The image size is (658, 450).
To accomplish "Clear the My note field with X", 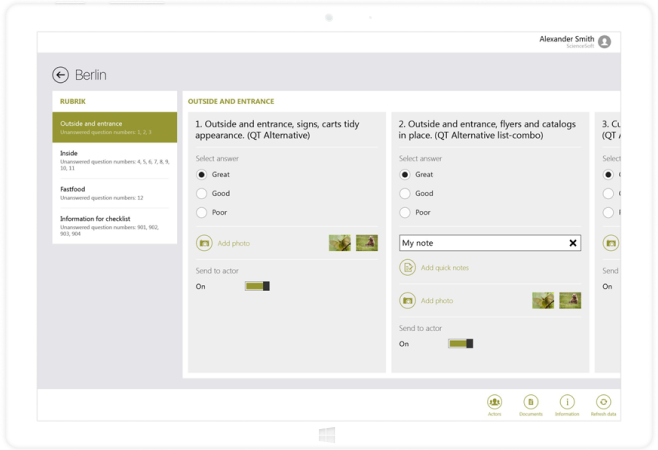I will 573,243.
